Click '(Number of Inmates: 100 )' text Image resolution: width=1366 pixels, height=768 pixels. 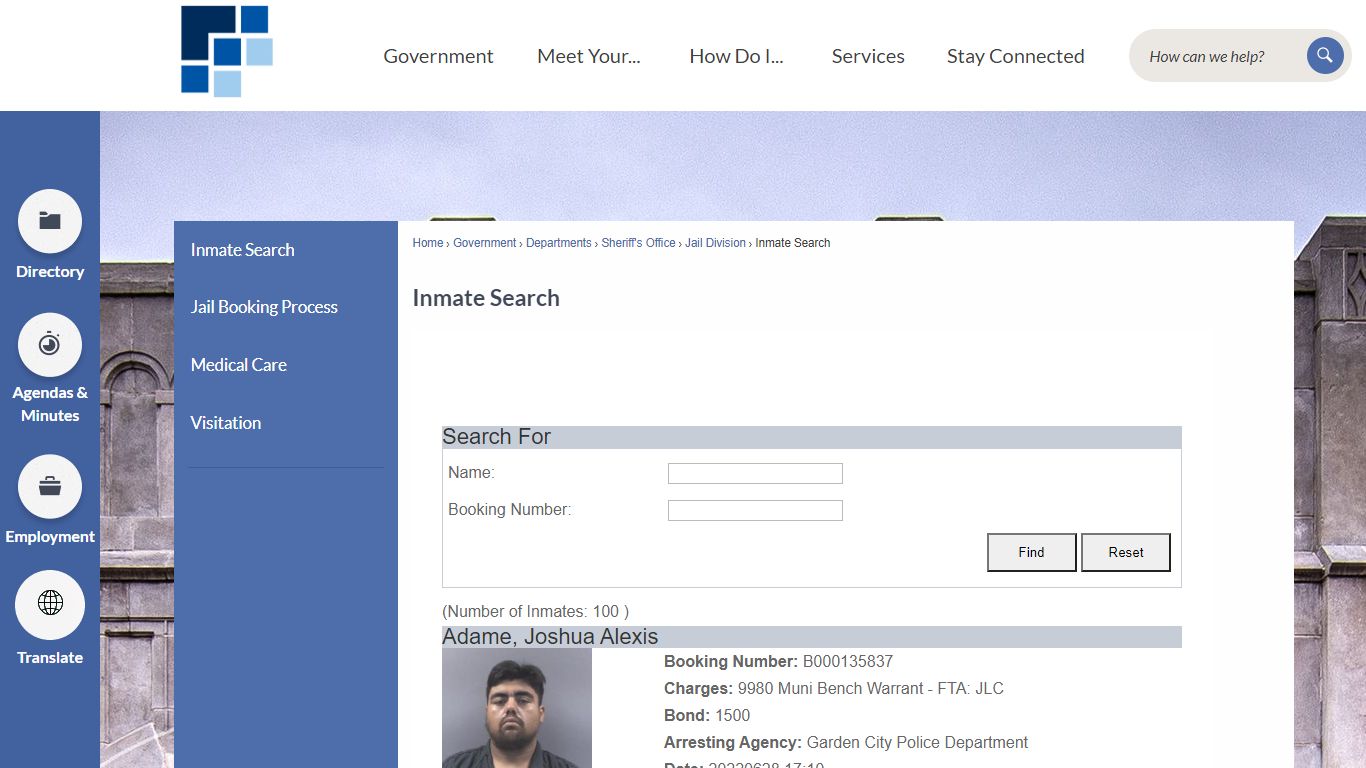[536, 612]
